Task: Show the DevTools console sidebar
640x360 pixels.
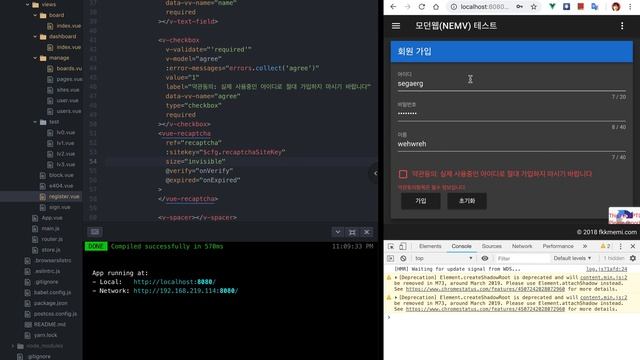Action: (x=390, y=258)
